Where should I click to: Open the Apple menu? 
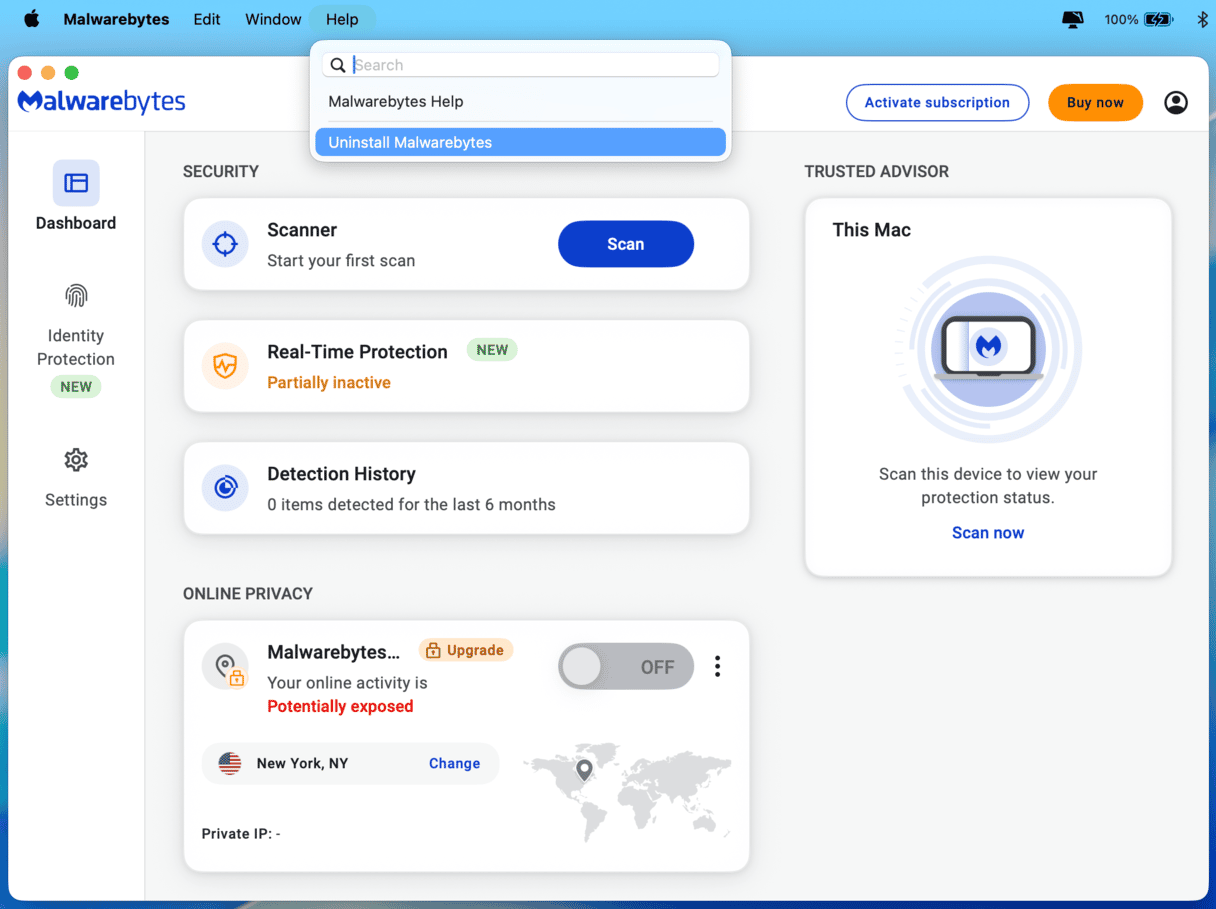(x=31, y=19)
